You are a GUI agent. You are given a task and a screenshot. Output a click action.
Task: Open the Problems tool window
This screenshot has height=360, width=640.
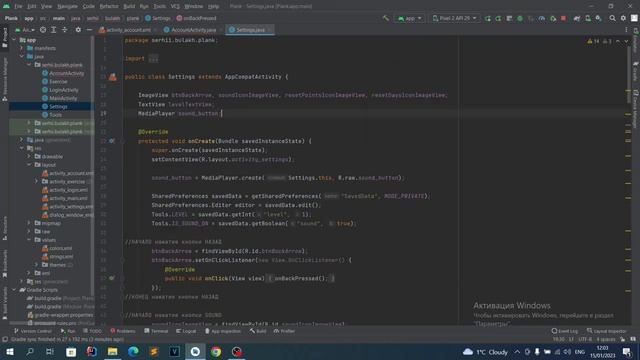123,331
